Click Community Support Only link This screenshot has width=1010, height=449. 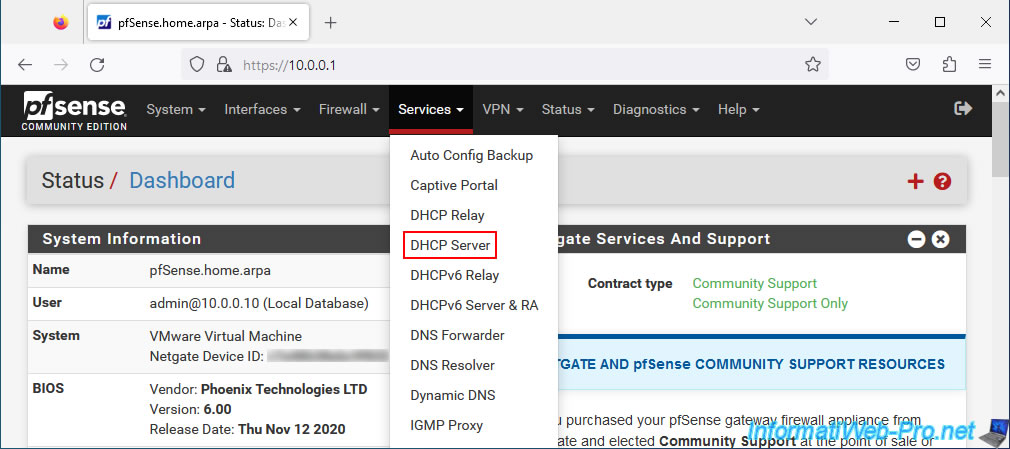point(770,303)
